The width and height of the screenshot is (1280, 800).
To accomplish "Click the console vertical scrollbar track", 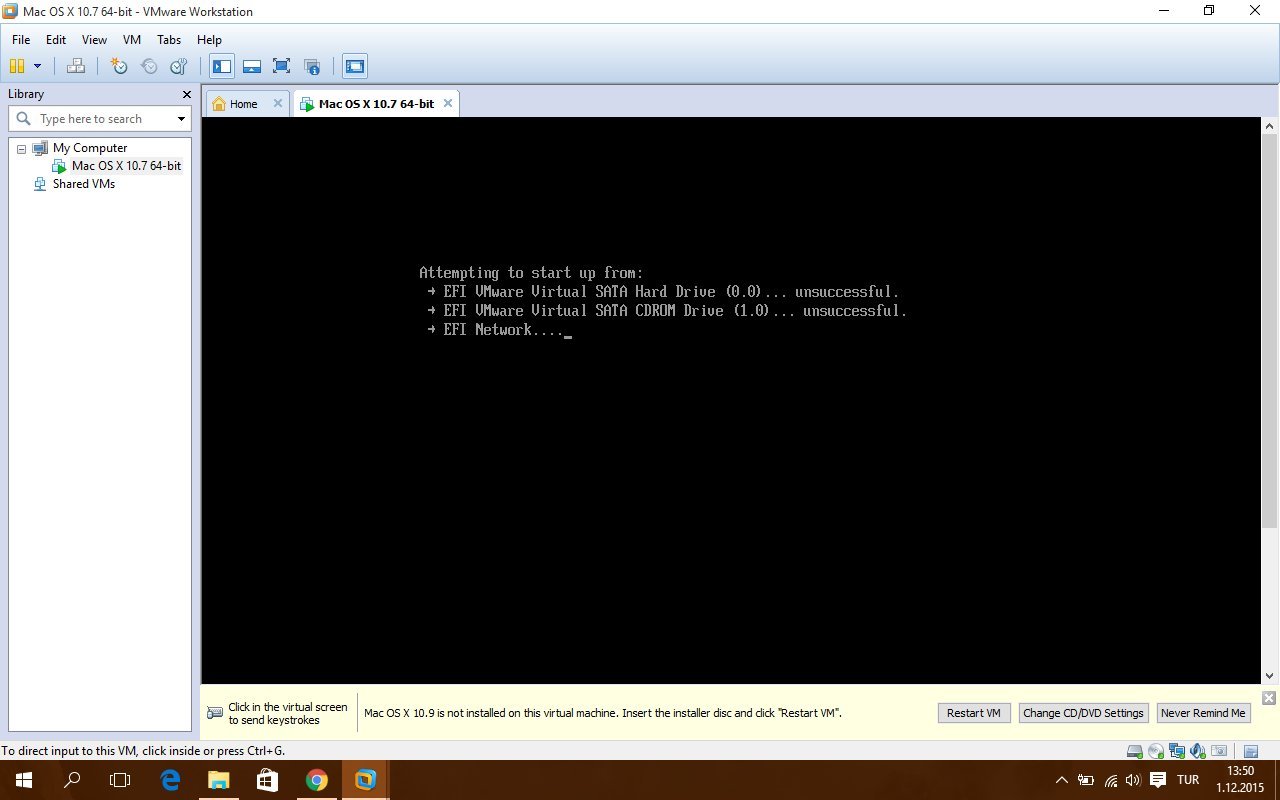I will click(1270, 400).
